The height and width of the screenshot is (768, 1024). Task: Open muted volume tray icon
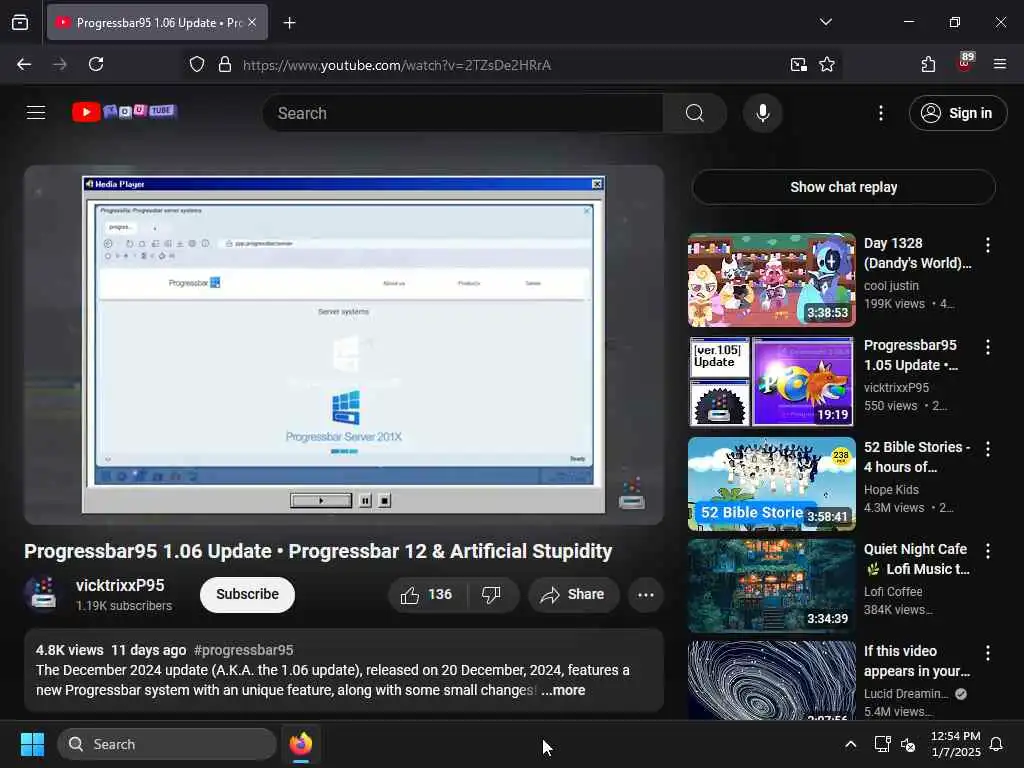(x=908, y=744)
